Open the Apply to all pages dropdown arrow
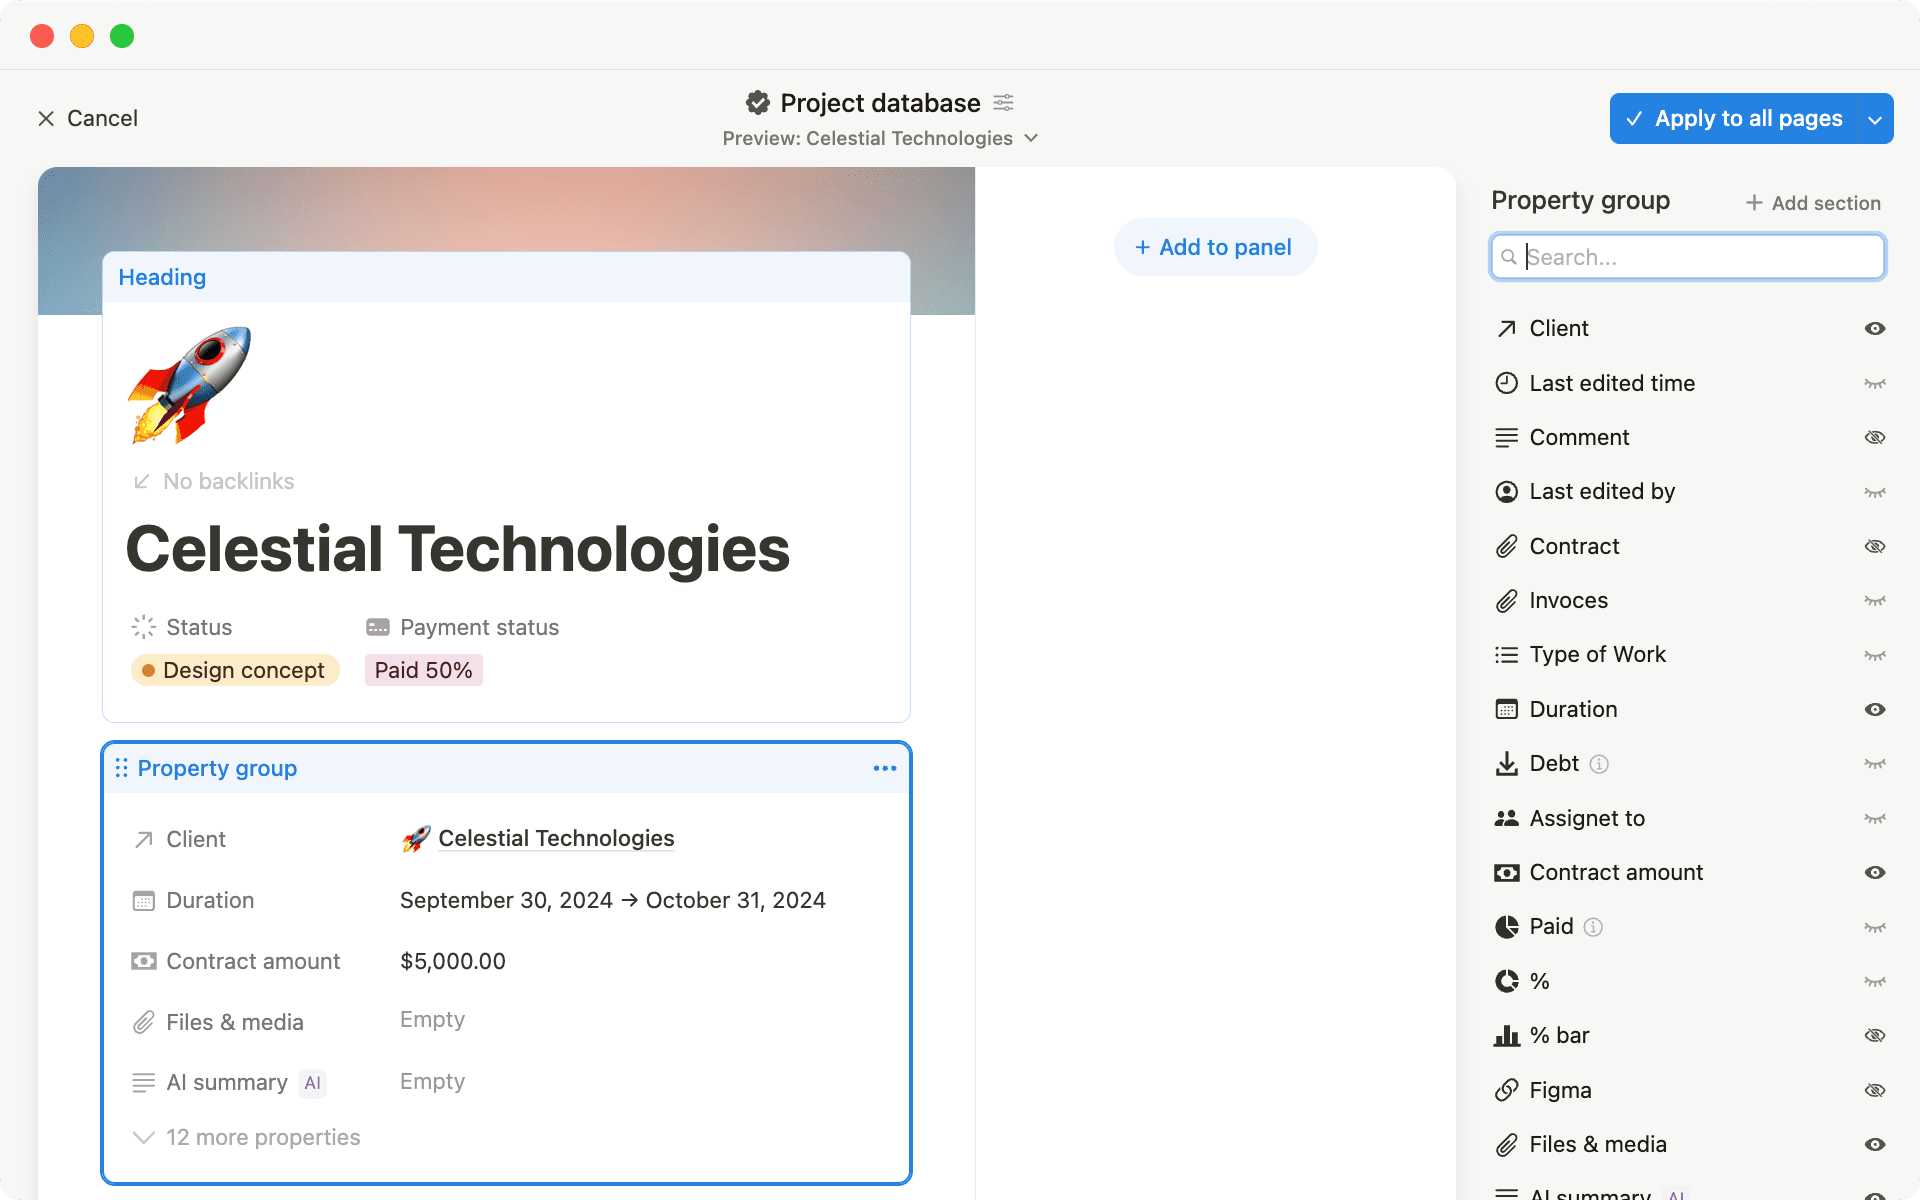Image resolution: width=1920 pixels, height=1200 pixels. coord(1875,118)
